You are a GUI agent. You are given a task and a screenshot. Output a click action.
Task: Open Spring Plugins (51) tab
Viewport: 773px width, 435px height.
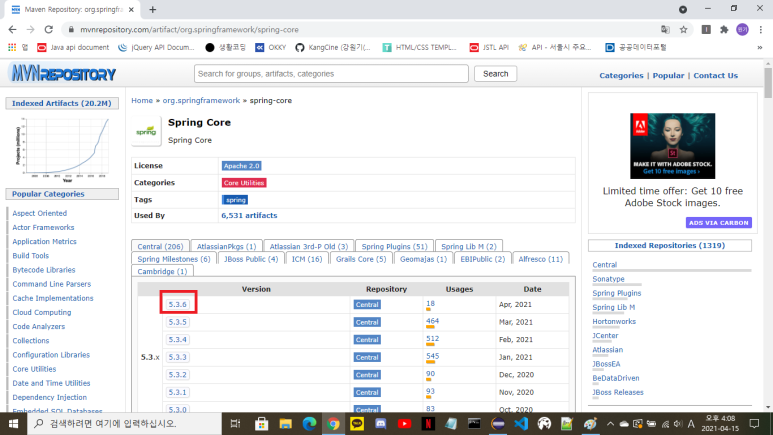coord(394,246)
